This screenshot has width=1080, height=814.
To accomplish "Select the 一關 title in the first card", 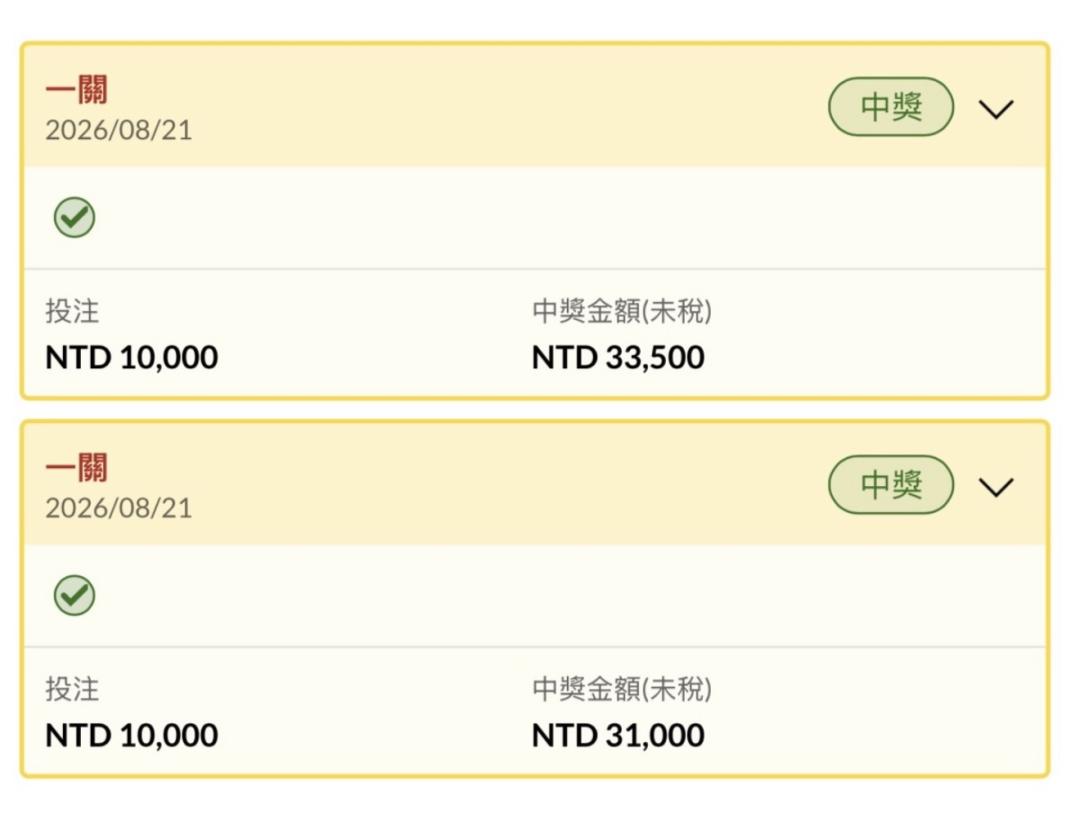I will click(76, 90).
